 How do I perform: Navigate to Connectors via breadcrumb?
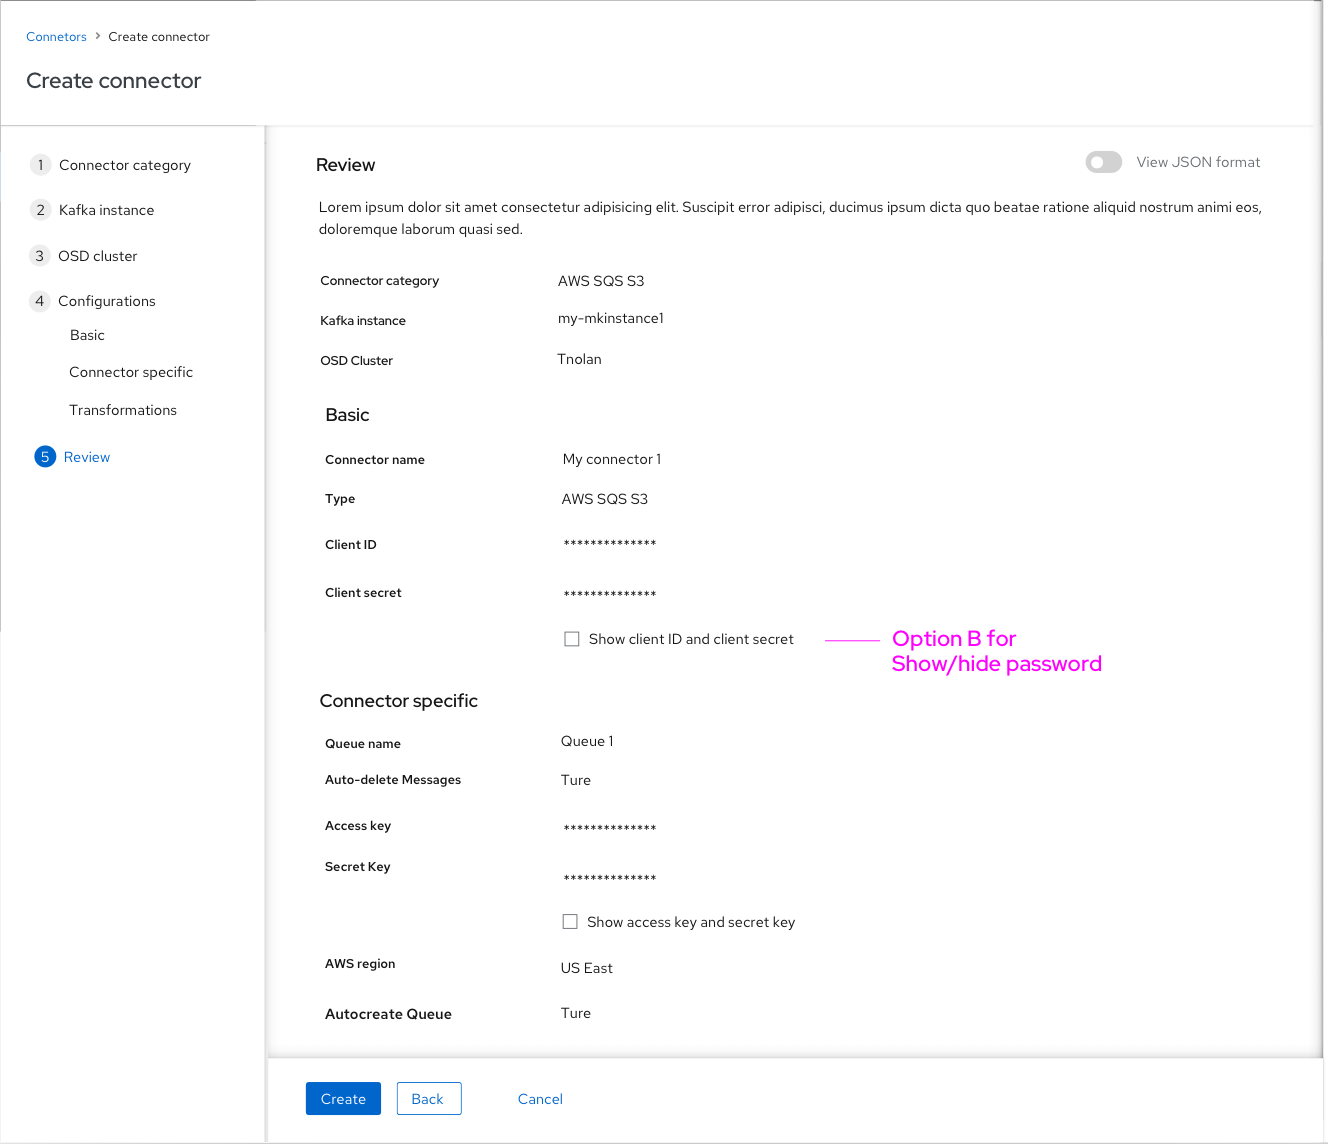pyautogui.click(x=56, y=36)
